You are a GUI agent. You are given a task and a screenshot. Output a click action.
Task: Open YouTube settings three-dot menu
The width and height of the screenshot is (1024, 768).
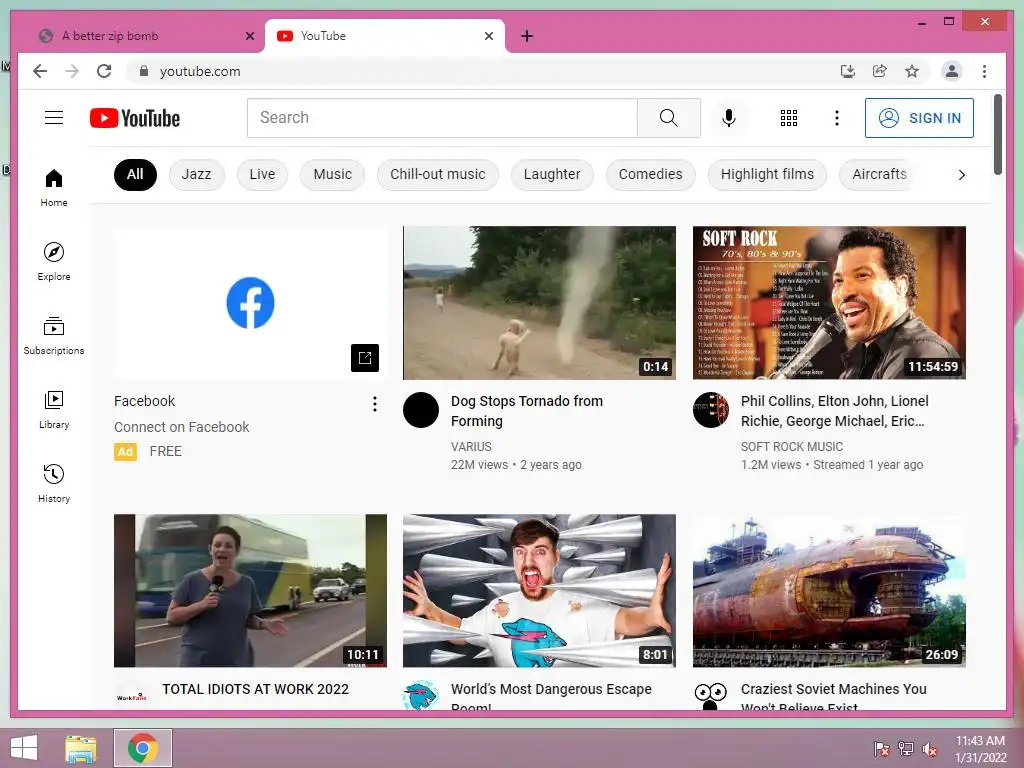(837, 118)
